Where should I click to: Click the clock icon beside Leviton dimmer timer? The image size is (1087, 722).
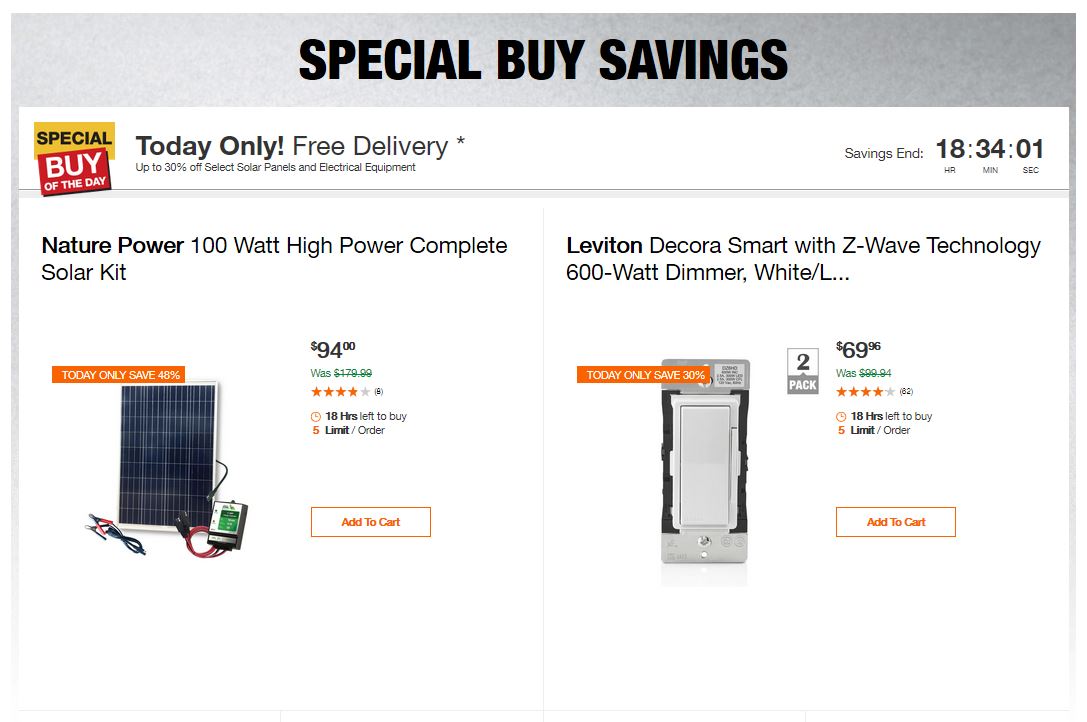(x=841, y=417)
